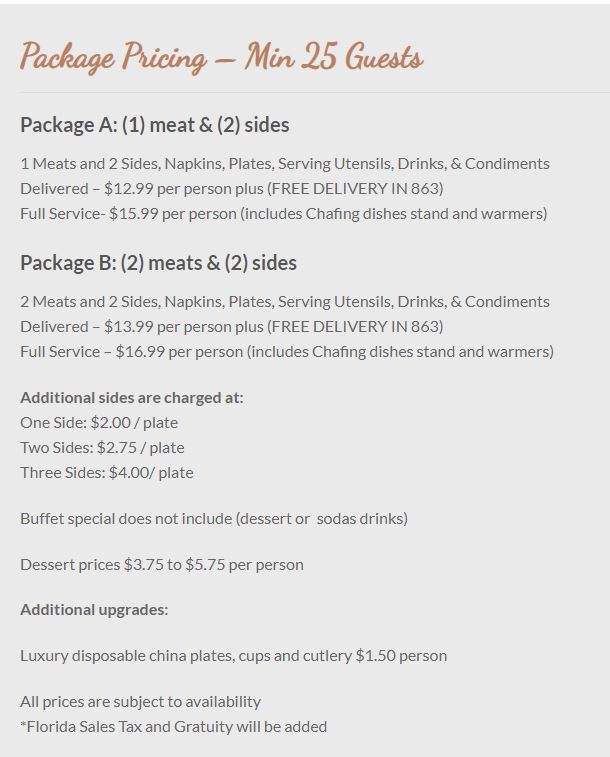610x757 pixels.
Task: Click the "Package B: (2) meats & (2) sides" heading
Action: pos(158,263)
